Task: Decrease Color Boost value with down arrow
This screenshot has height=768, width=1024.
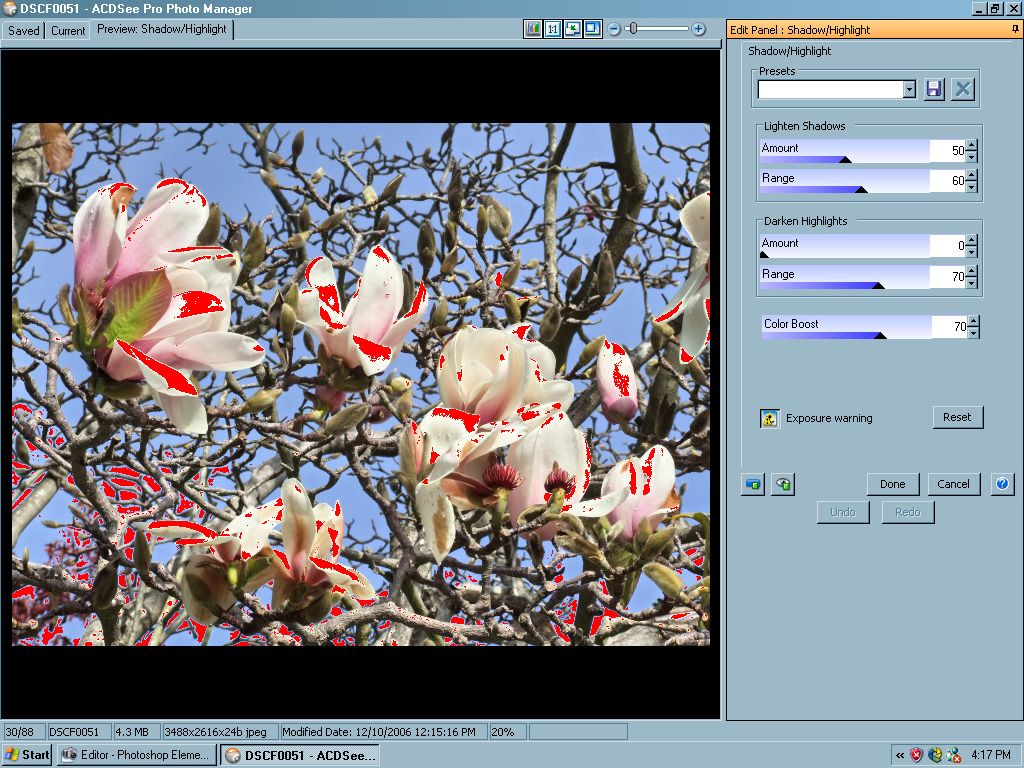Action: click(x=973, y=332)
